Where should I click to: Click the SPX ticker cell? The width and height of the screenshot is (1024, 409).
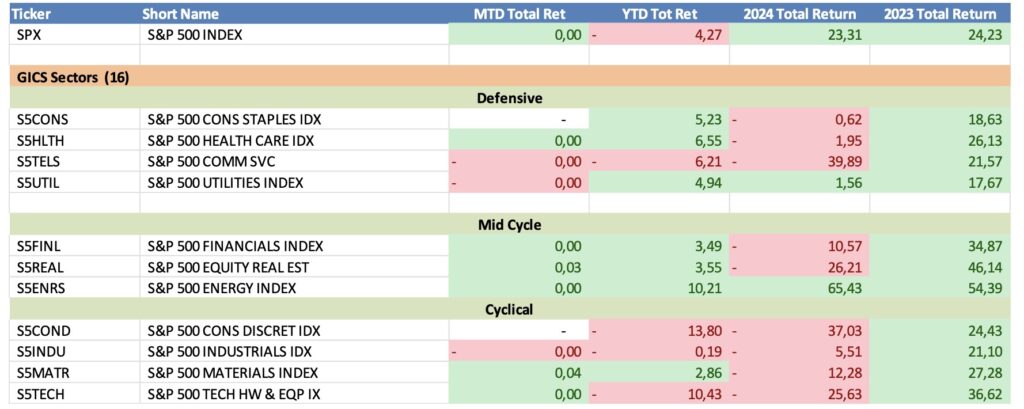[32, 35]
